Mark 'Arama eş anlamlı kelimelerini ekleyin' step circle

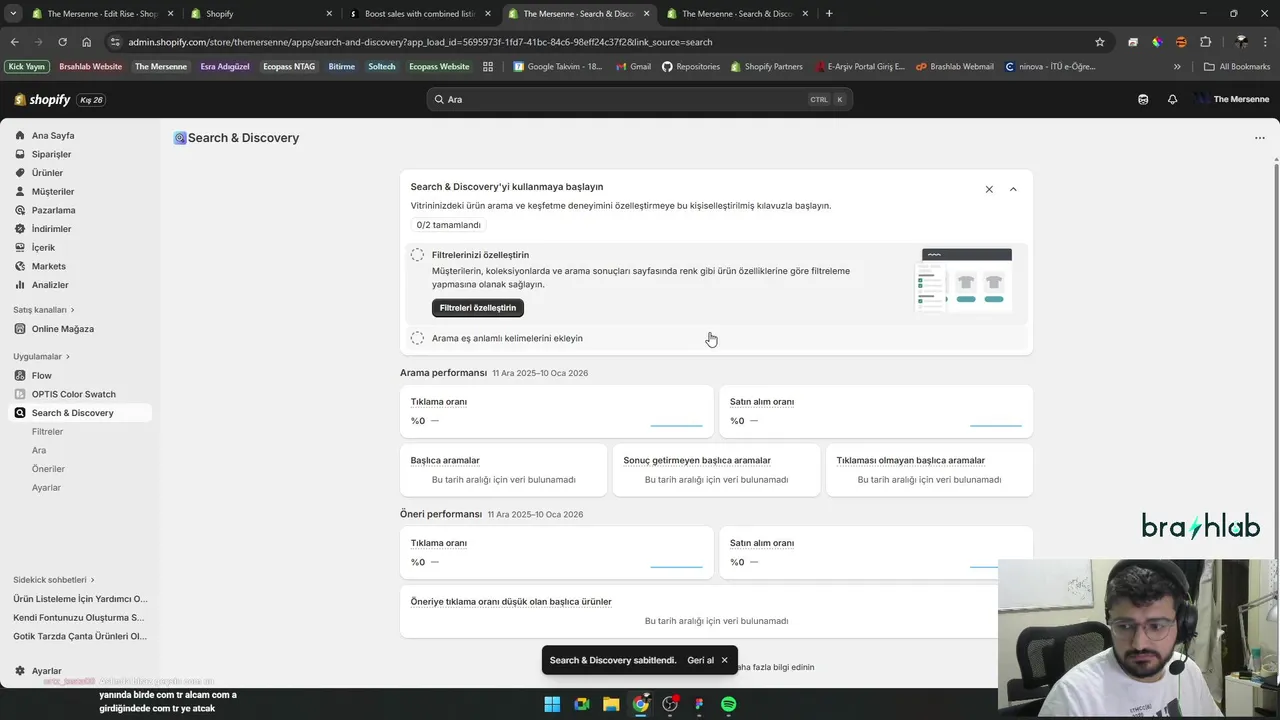tap(417, 338)
